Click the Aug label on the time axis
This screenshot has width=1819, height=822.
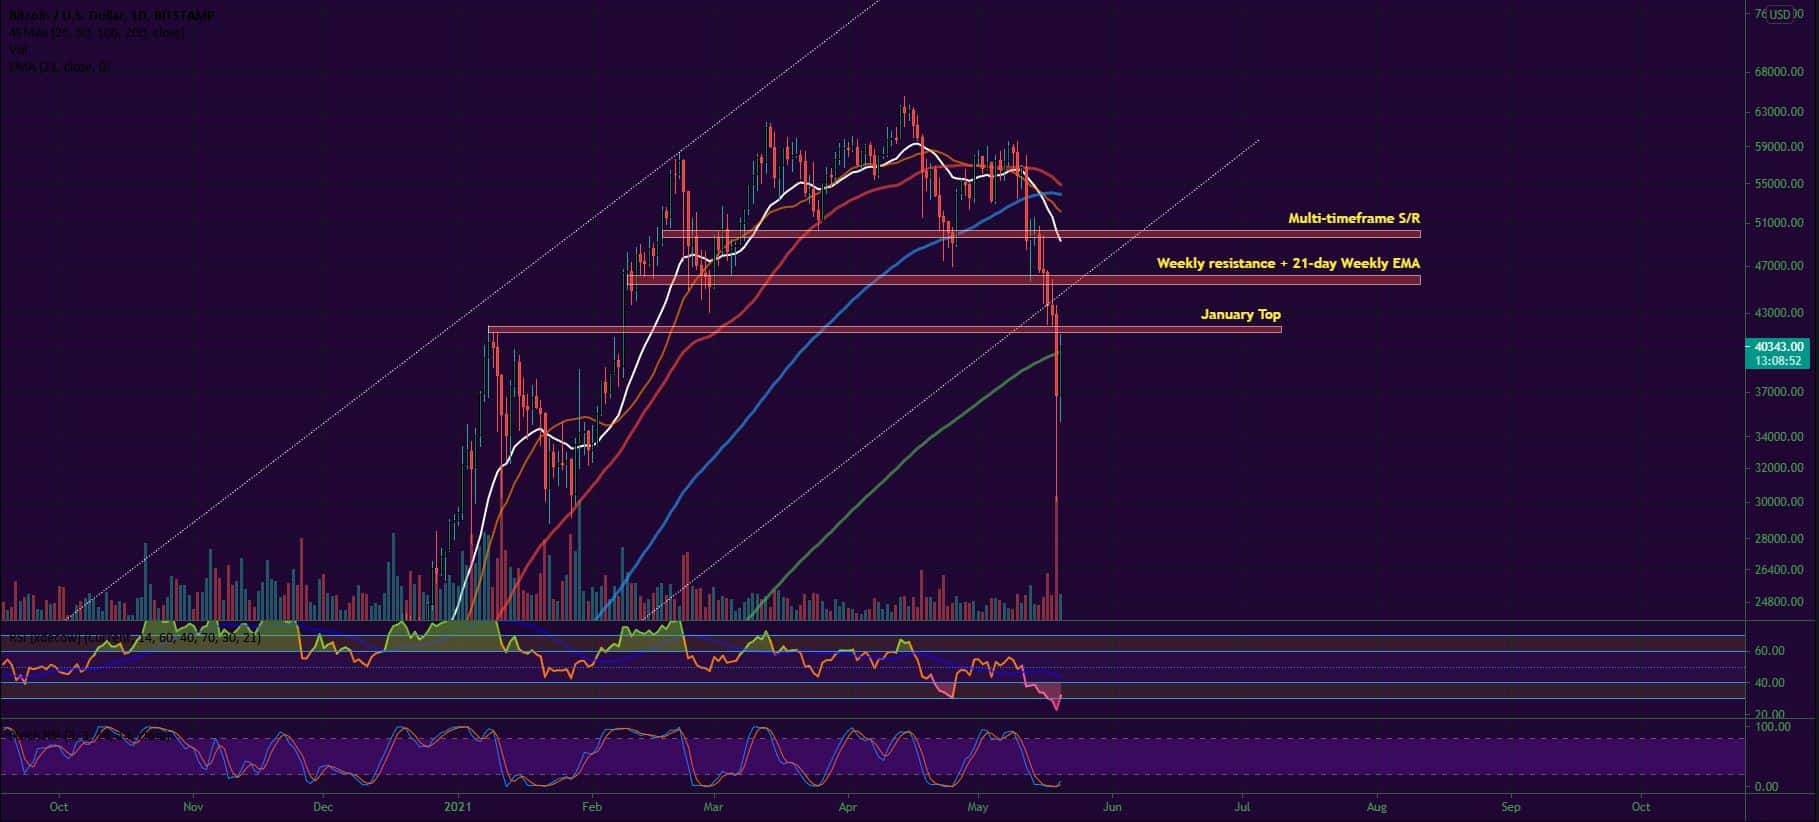[1377, 806]
